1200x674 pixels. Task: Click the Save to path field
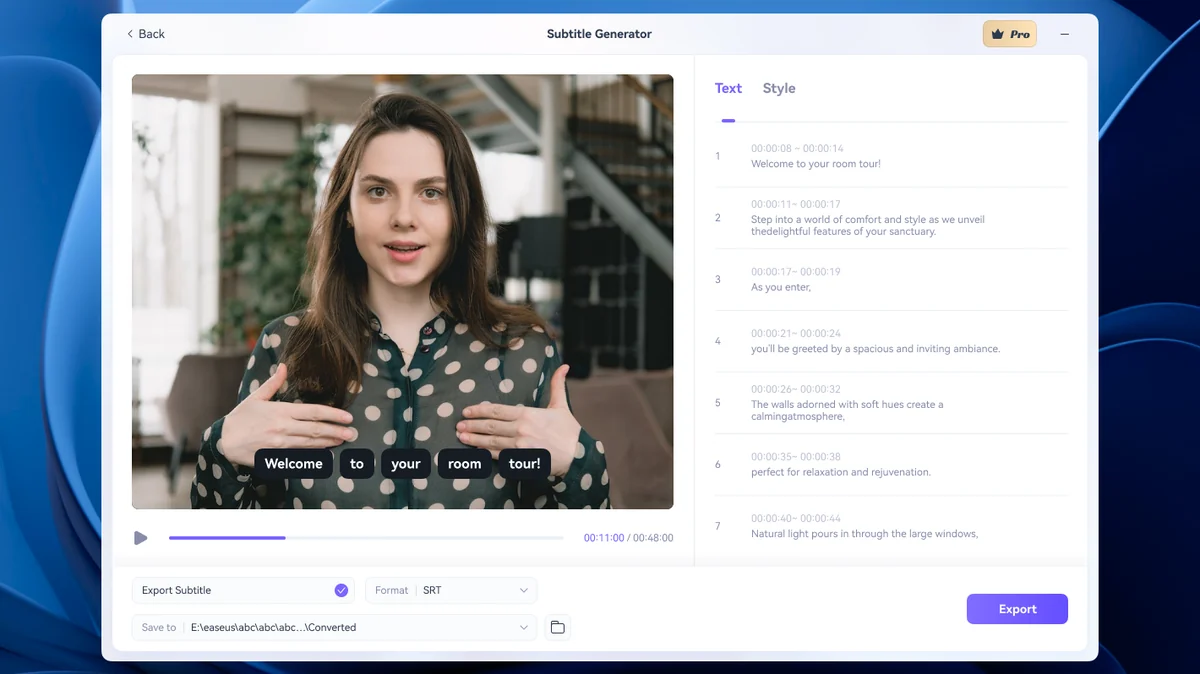(335, 627)
